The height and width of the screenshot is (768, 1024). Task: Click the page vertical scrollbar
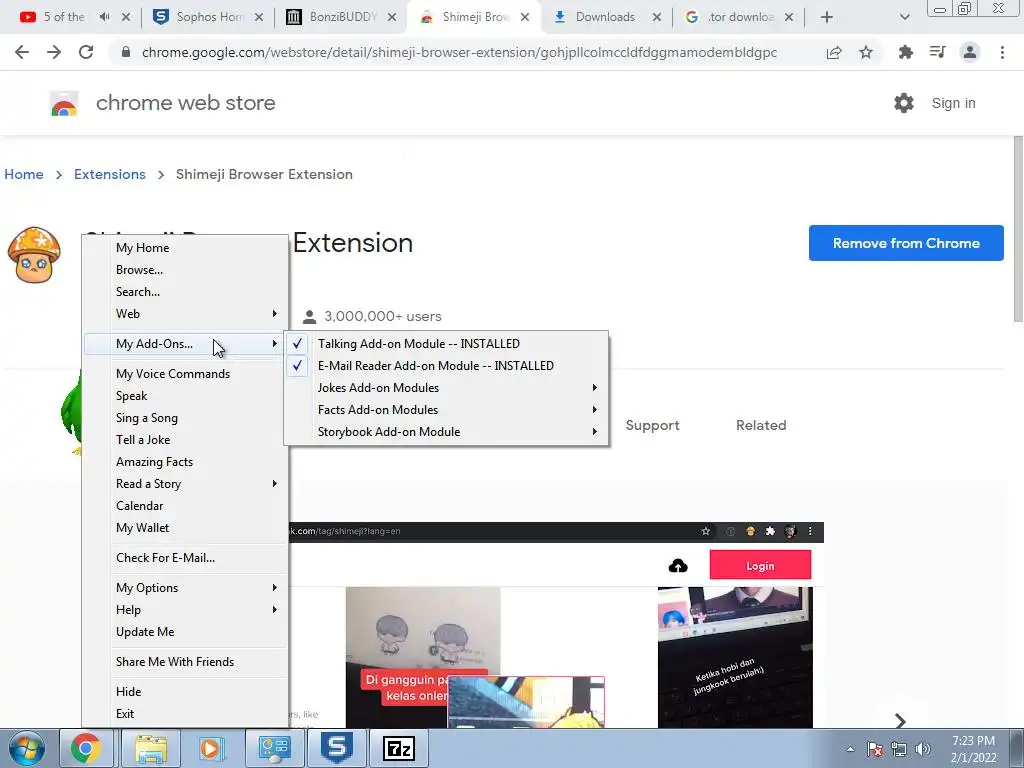[1017, 229]
